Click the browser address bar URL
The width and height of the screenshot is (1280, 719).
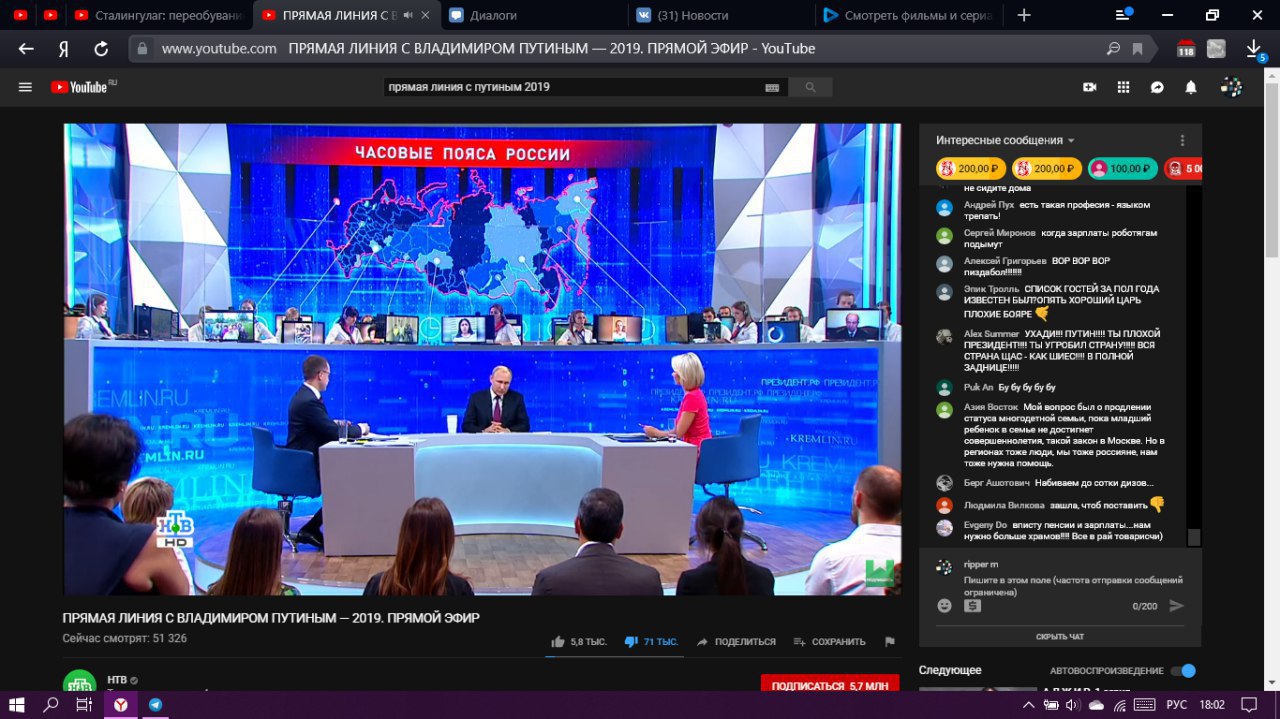pos(219,48)
